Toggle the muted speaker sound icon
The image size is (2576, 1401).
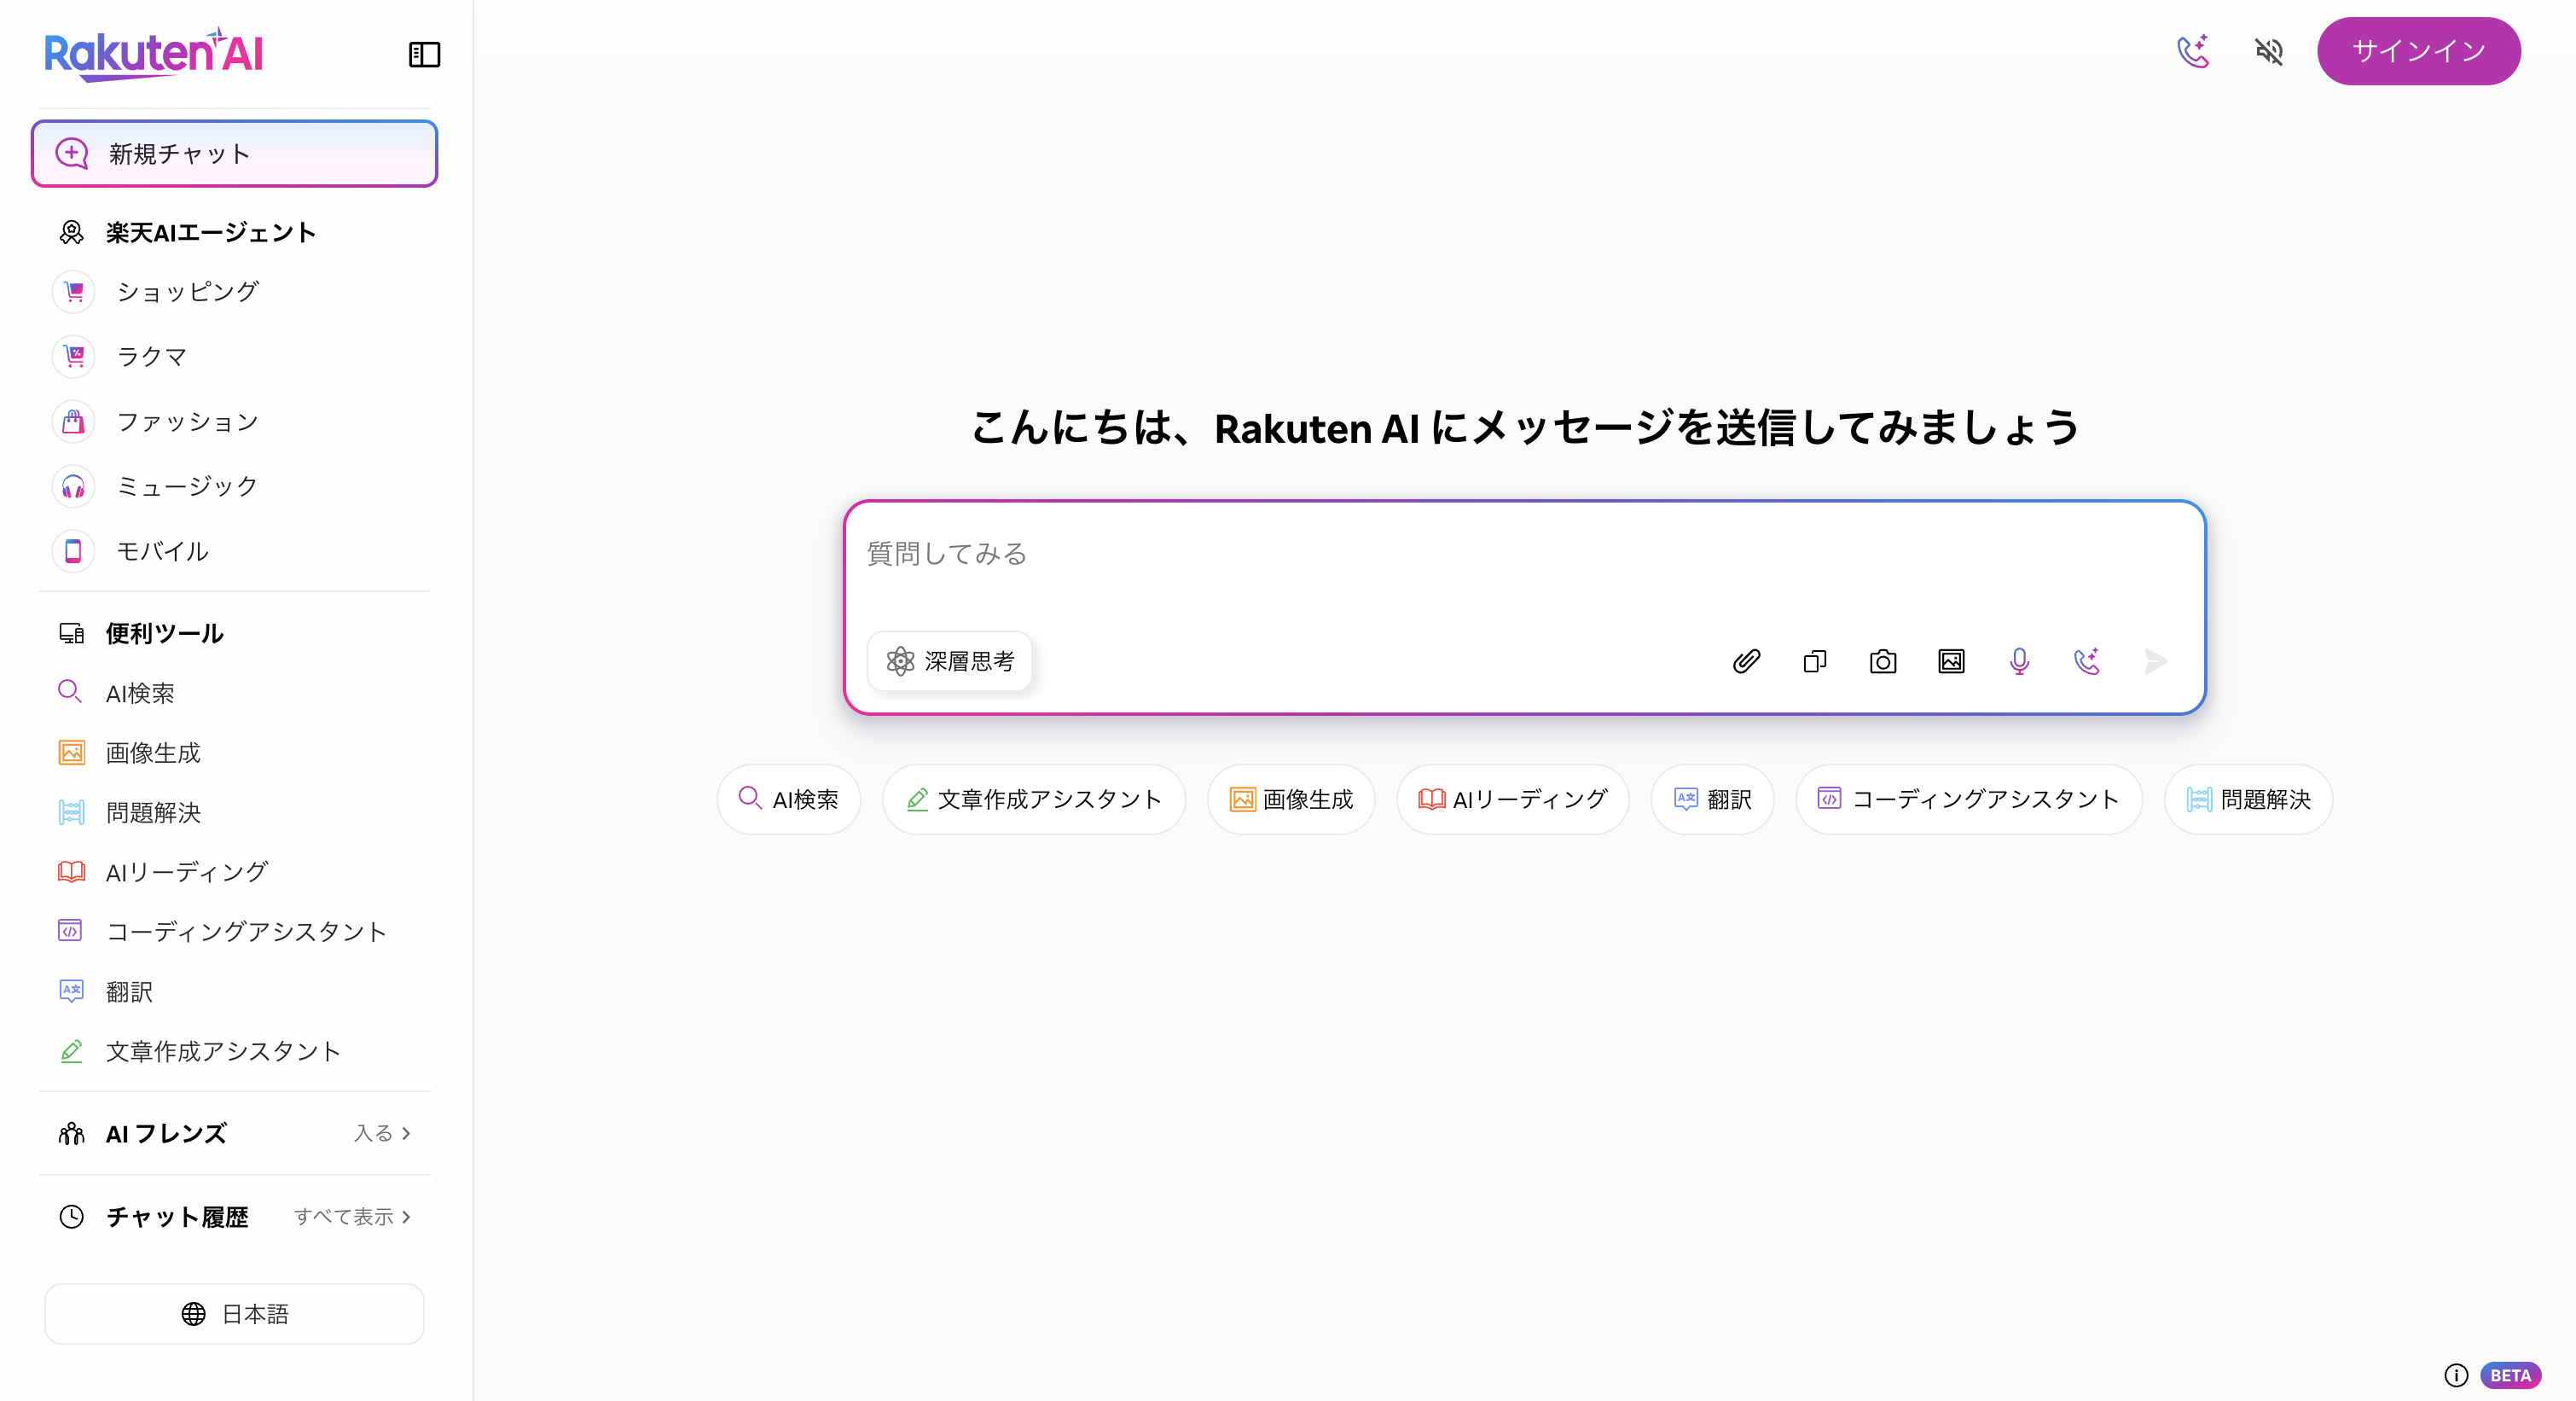[2269, 51]
